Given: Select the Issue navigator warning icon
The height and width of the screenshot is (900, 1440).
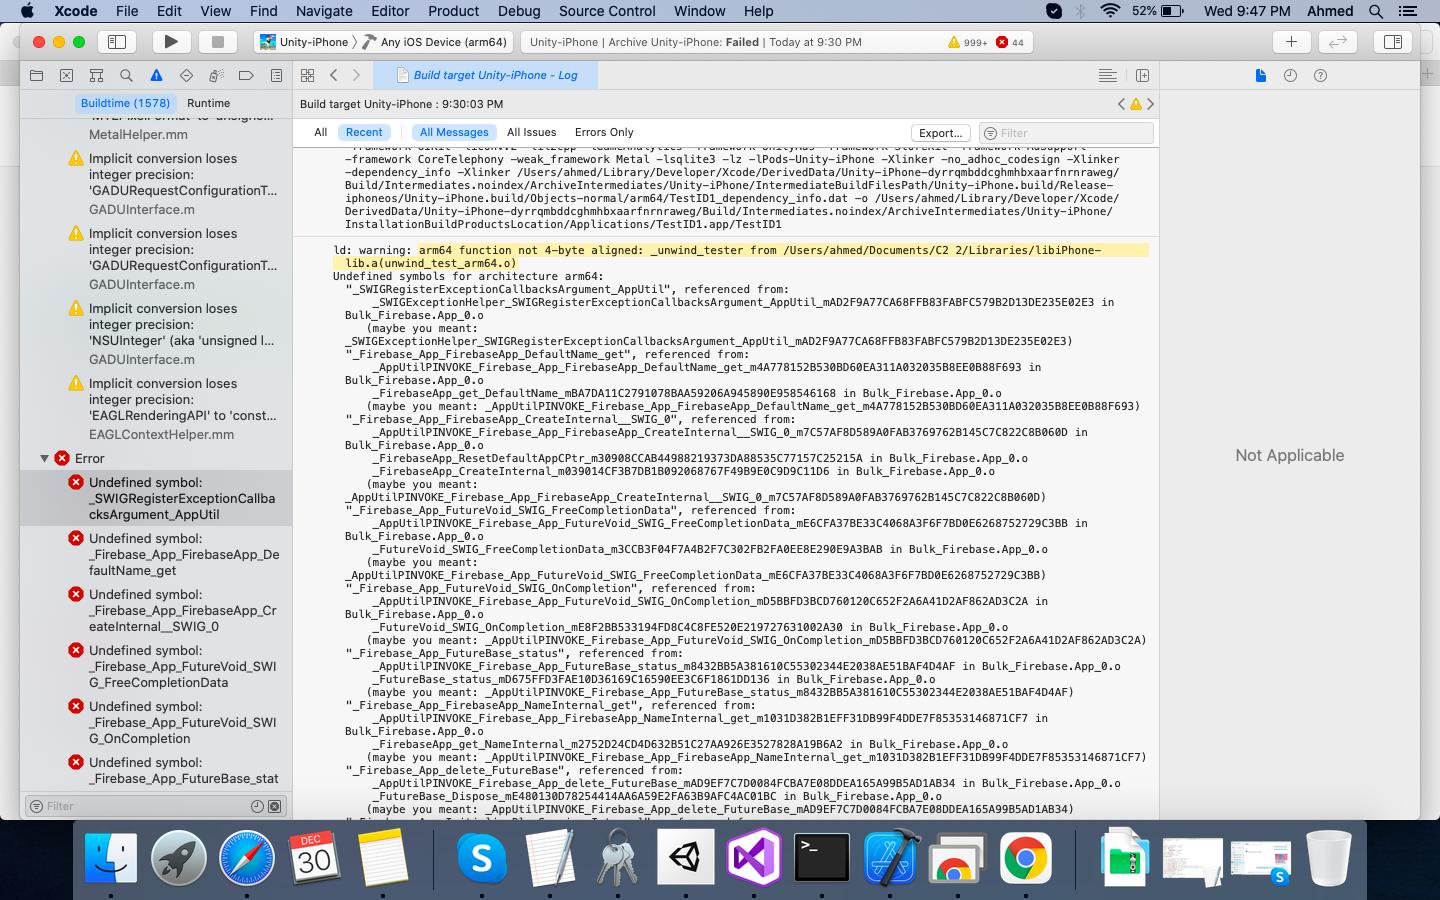Looking at the screenshot, I should [156, 75].
